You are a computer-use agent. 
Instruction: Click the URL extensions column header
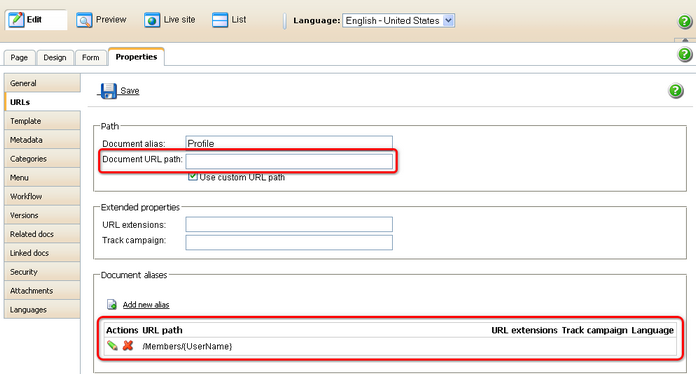click(524, 330)
